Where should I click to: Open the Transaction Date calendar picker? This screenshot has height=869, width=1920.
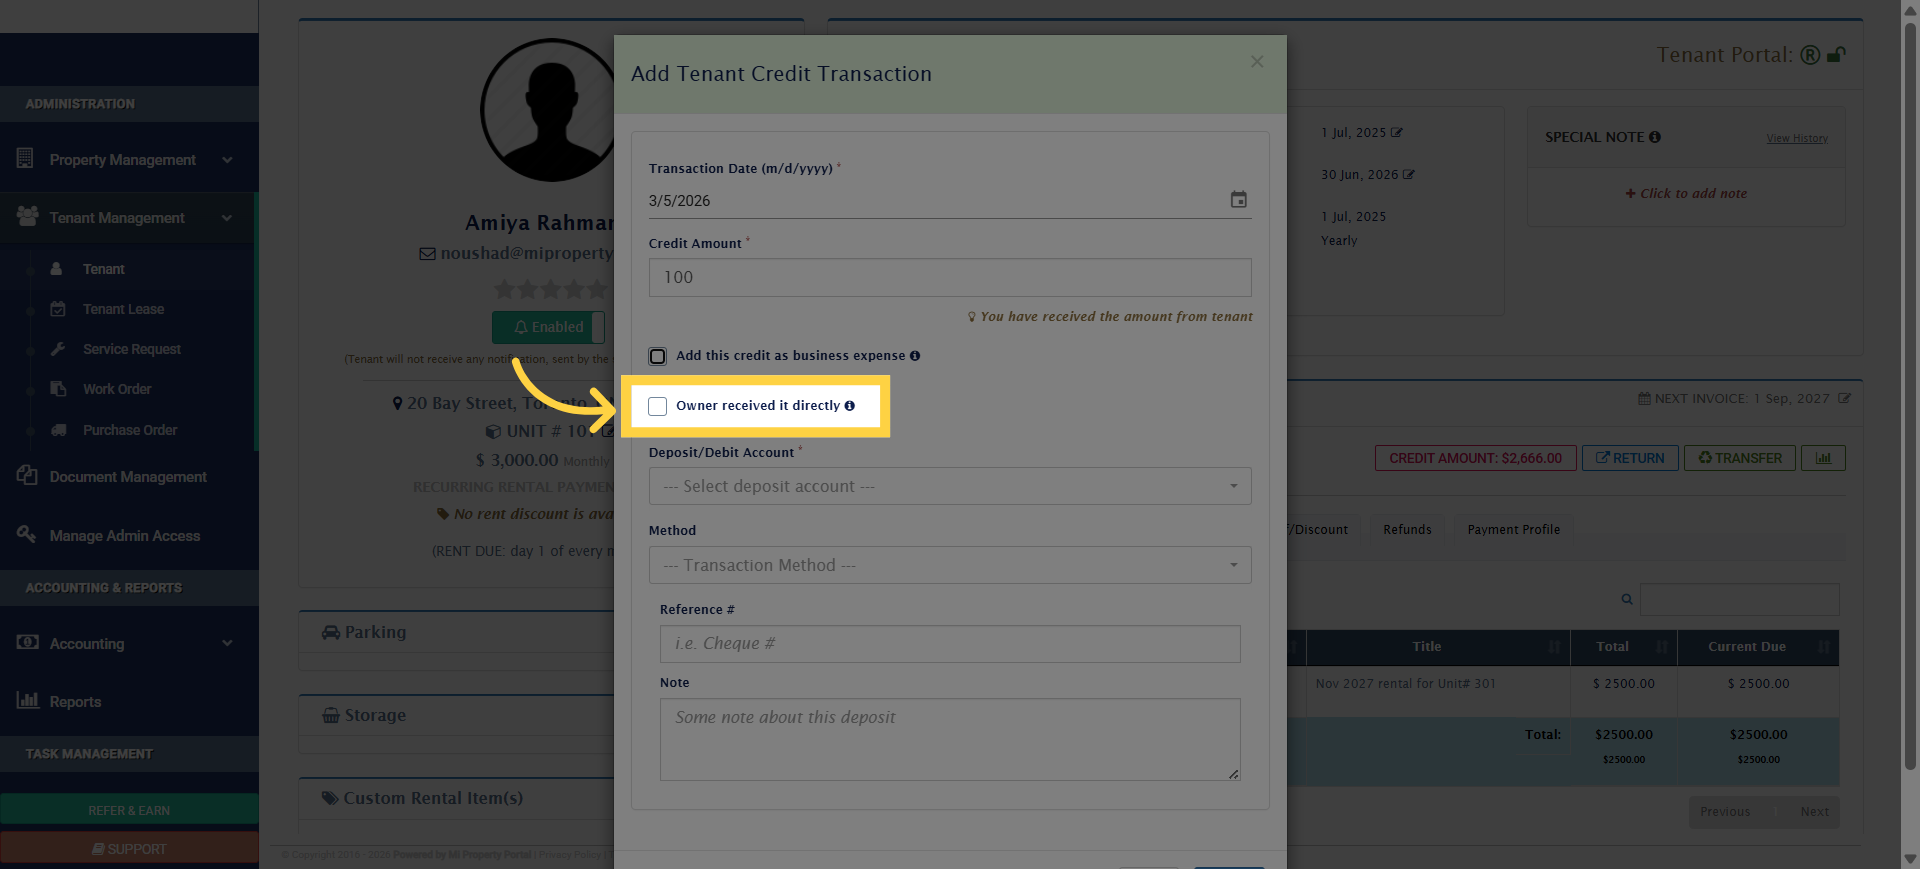1238,200
